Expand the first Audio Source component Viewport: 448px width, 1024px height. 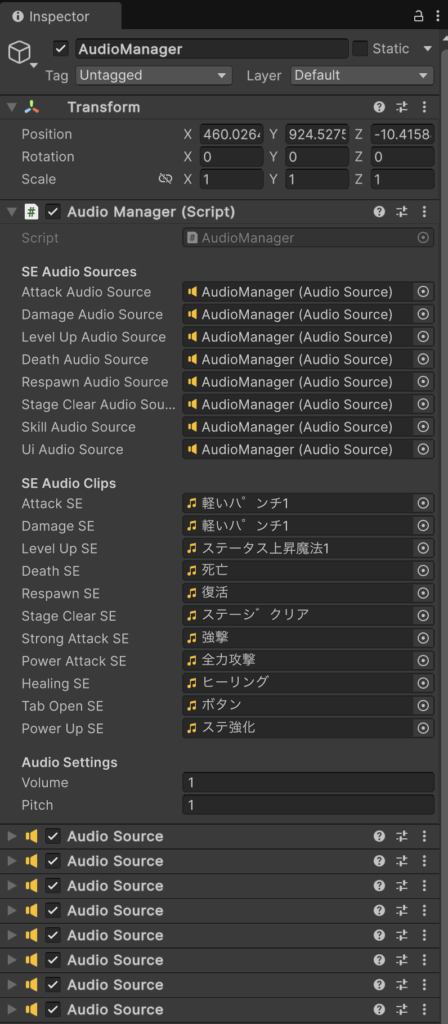point(12,836)
